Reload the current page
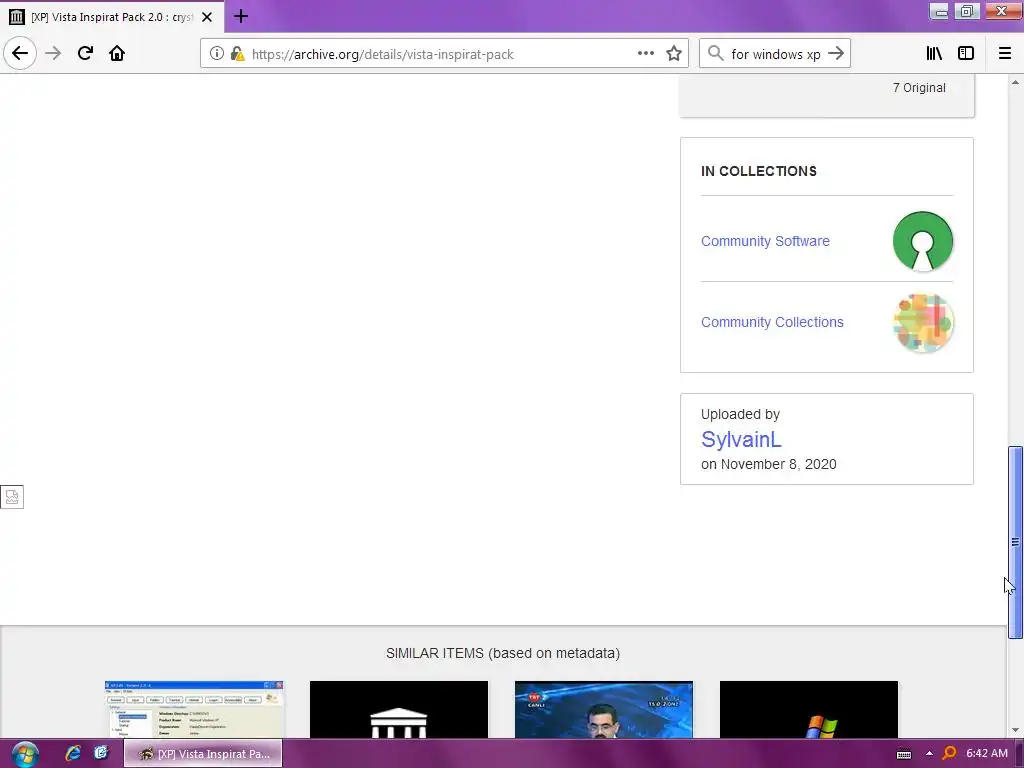Image resolution: width=1024 pixels, height=768 pixels. [x=85, y=53]
